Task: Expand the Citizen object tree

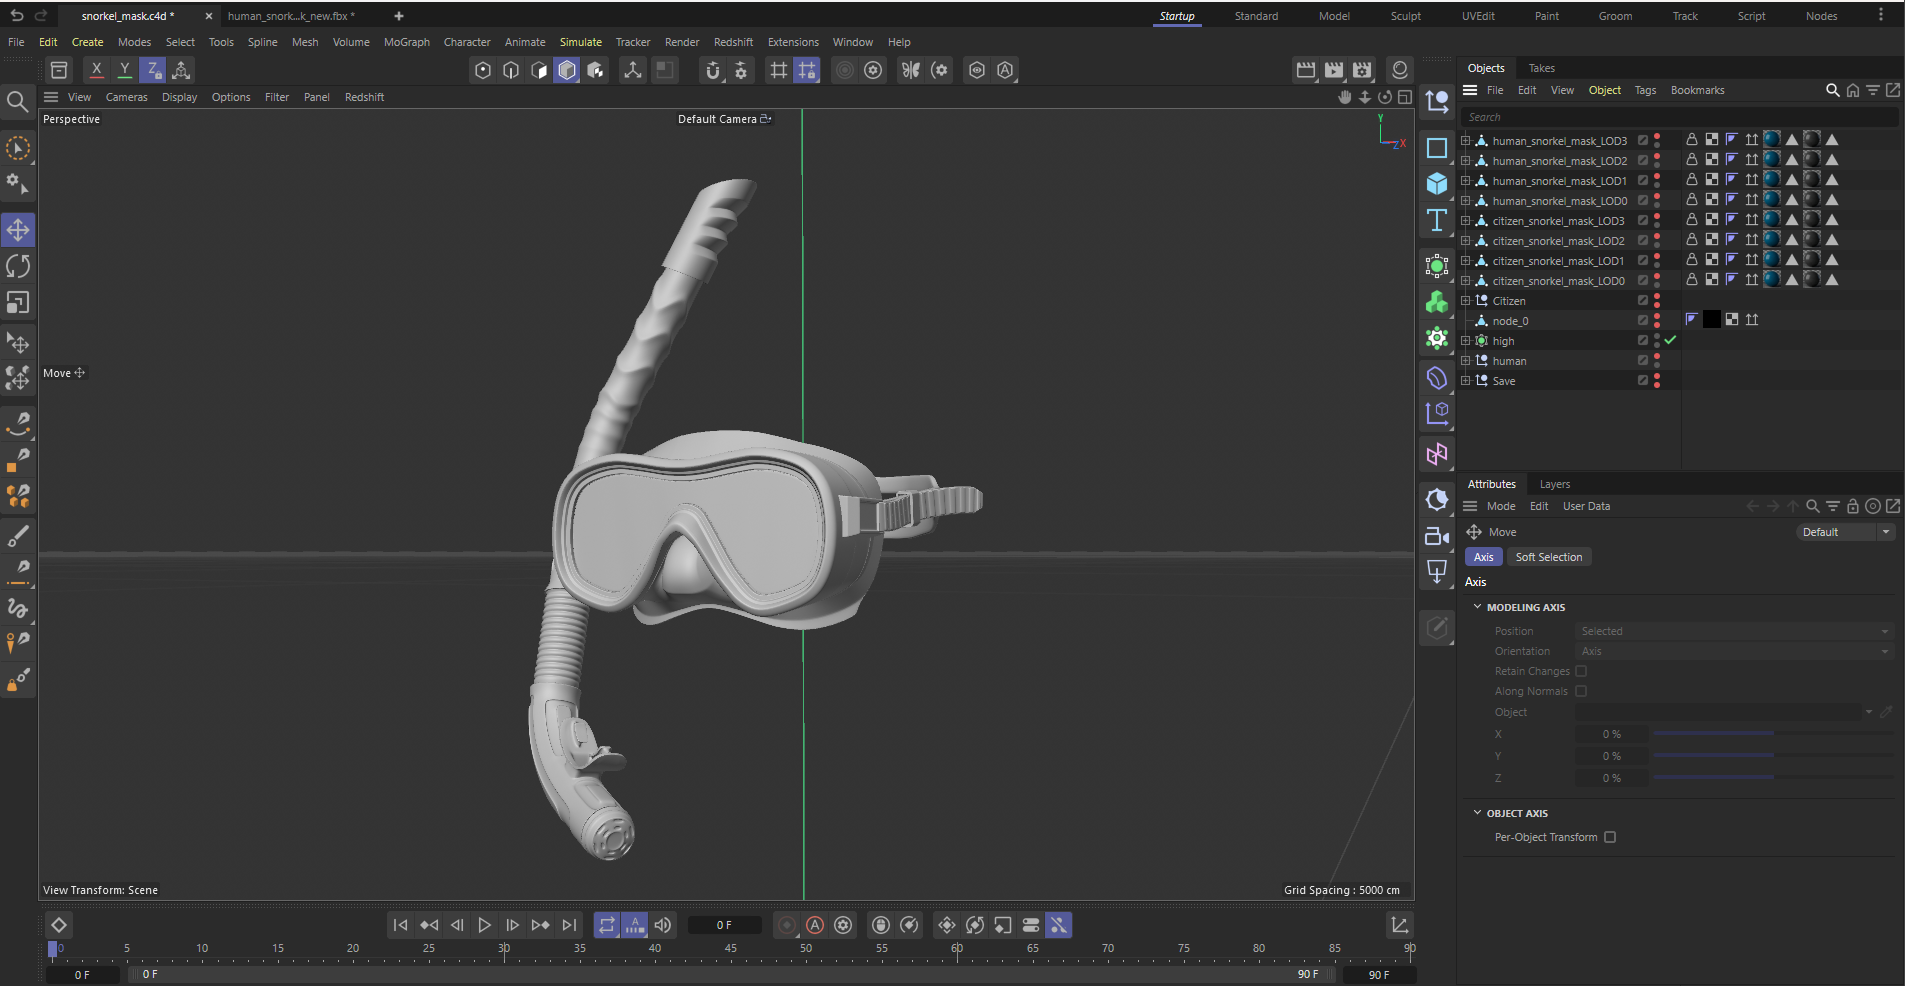Action: (x=1466, y=301)
